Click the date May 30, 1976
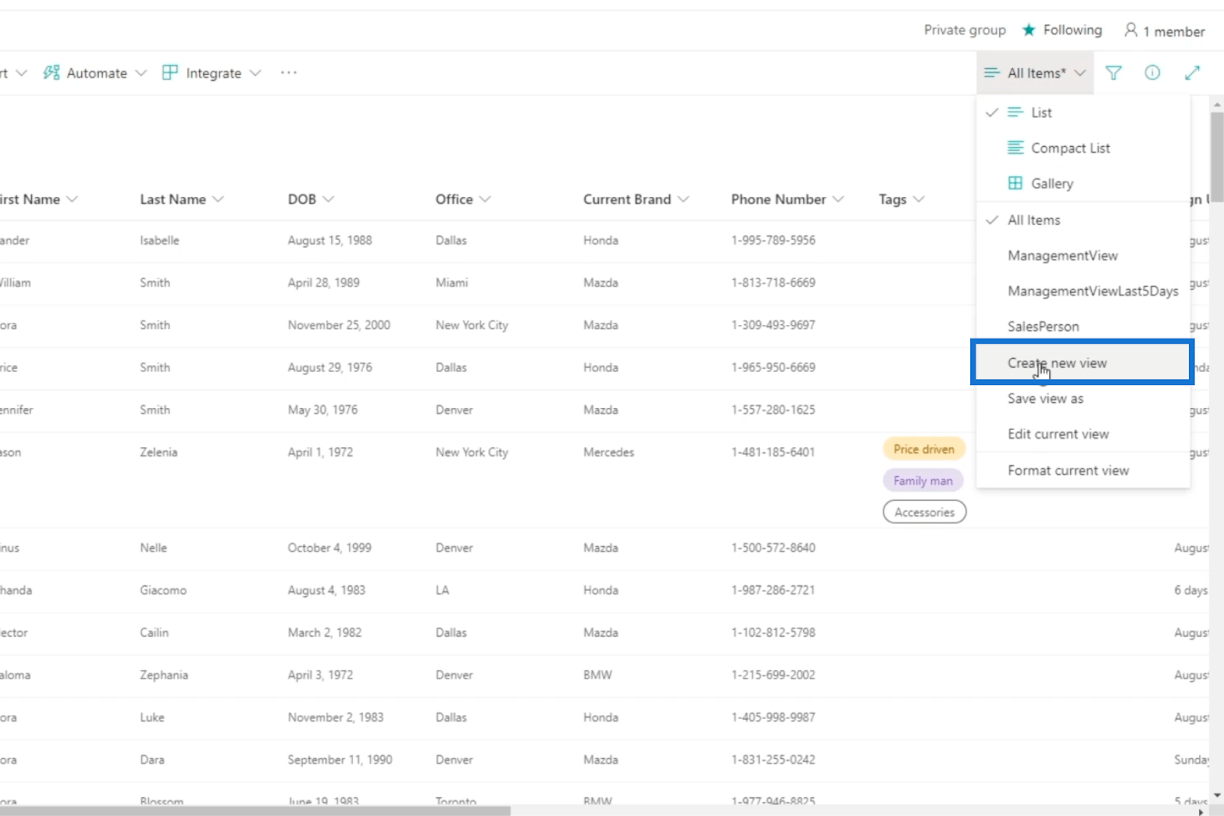Image resolution: width=1224 pixels, height=816 pixels. [323, 410]
